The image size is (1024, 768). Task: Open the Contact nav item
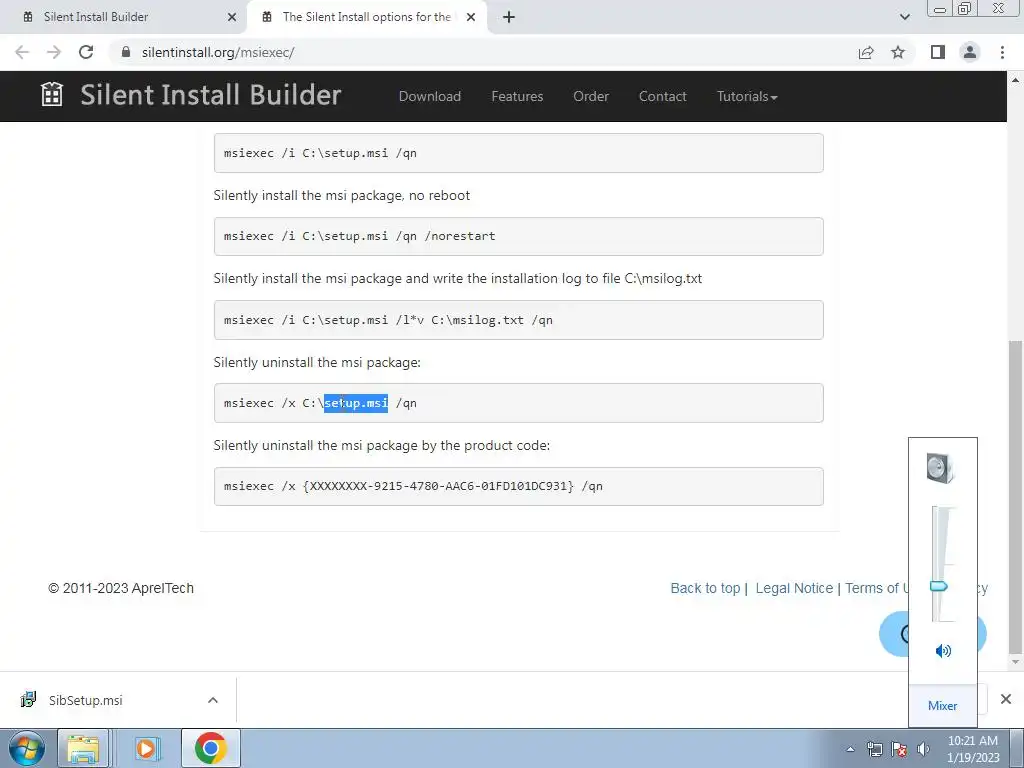pyautogui.click(x=662, y=96)
